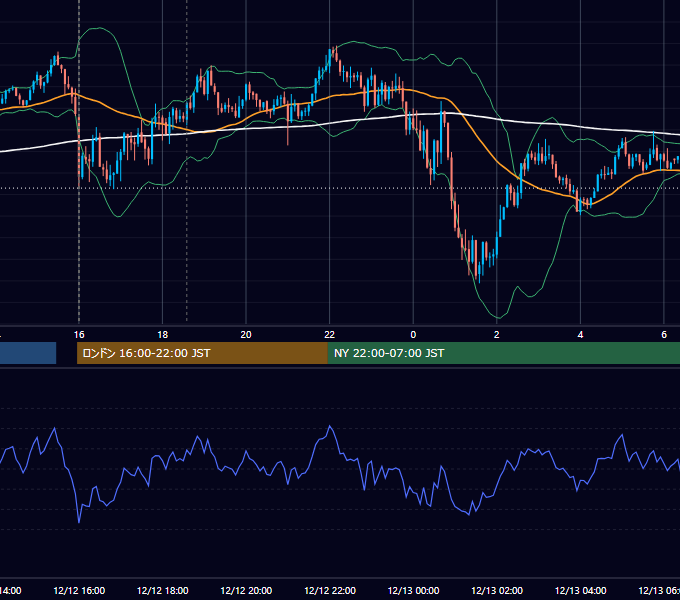
Task: Click the 12/12 18:00 date label
Action: click(163, 590)
